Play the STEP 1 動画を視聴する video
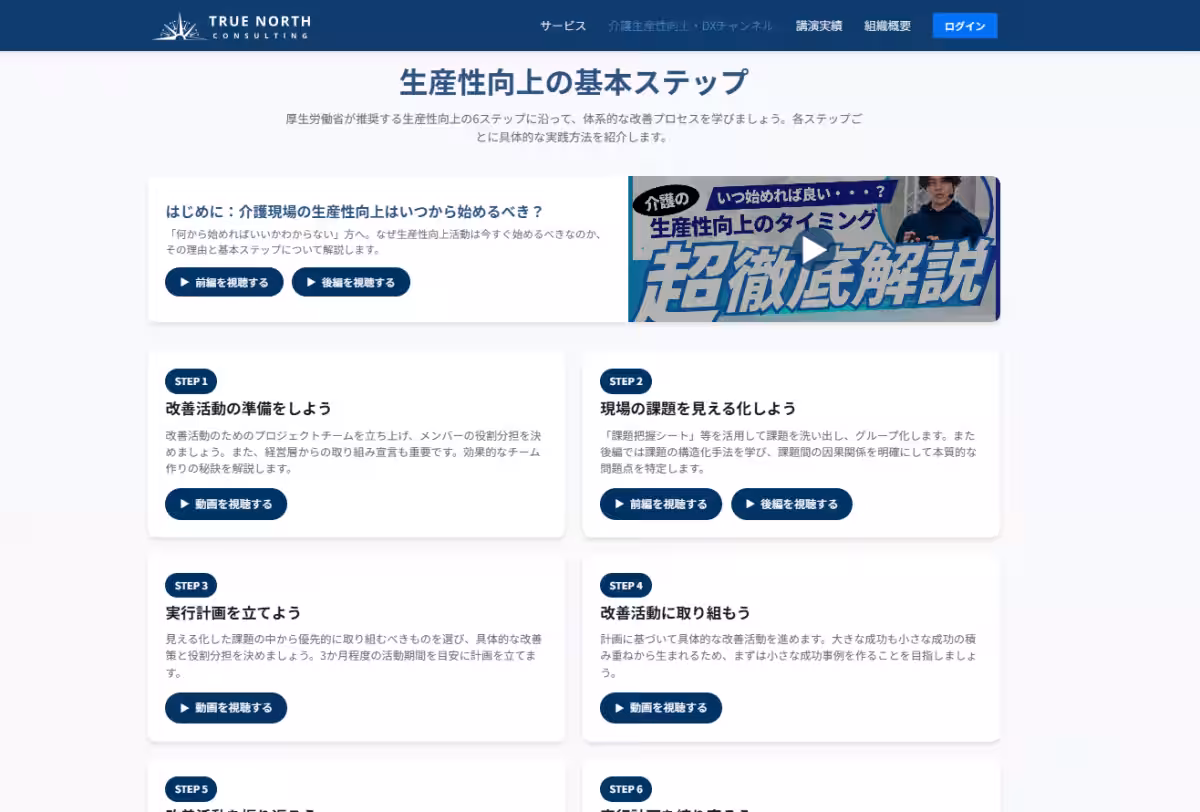Screen dimensions: 1200x812 [226, 504]
